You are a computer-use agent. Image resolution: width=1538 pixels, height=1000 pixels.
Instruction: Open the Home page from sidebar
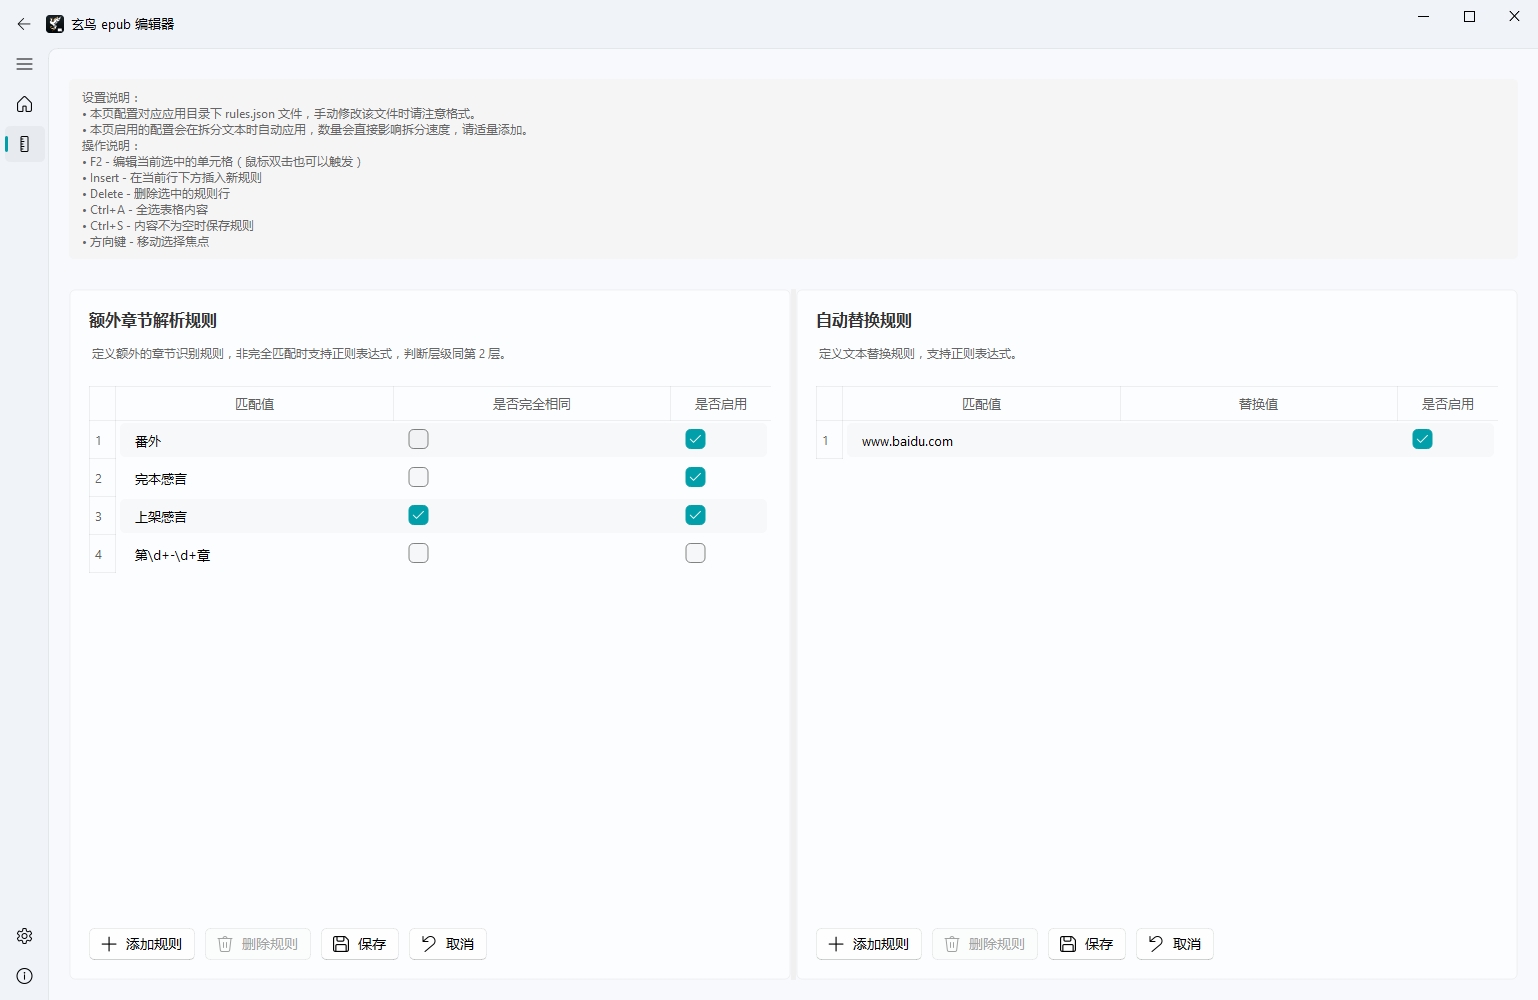point(25,104)
